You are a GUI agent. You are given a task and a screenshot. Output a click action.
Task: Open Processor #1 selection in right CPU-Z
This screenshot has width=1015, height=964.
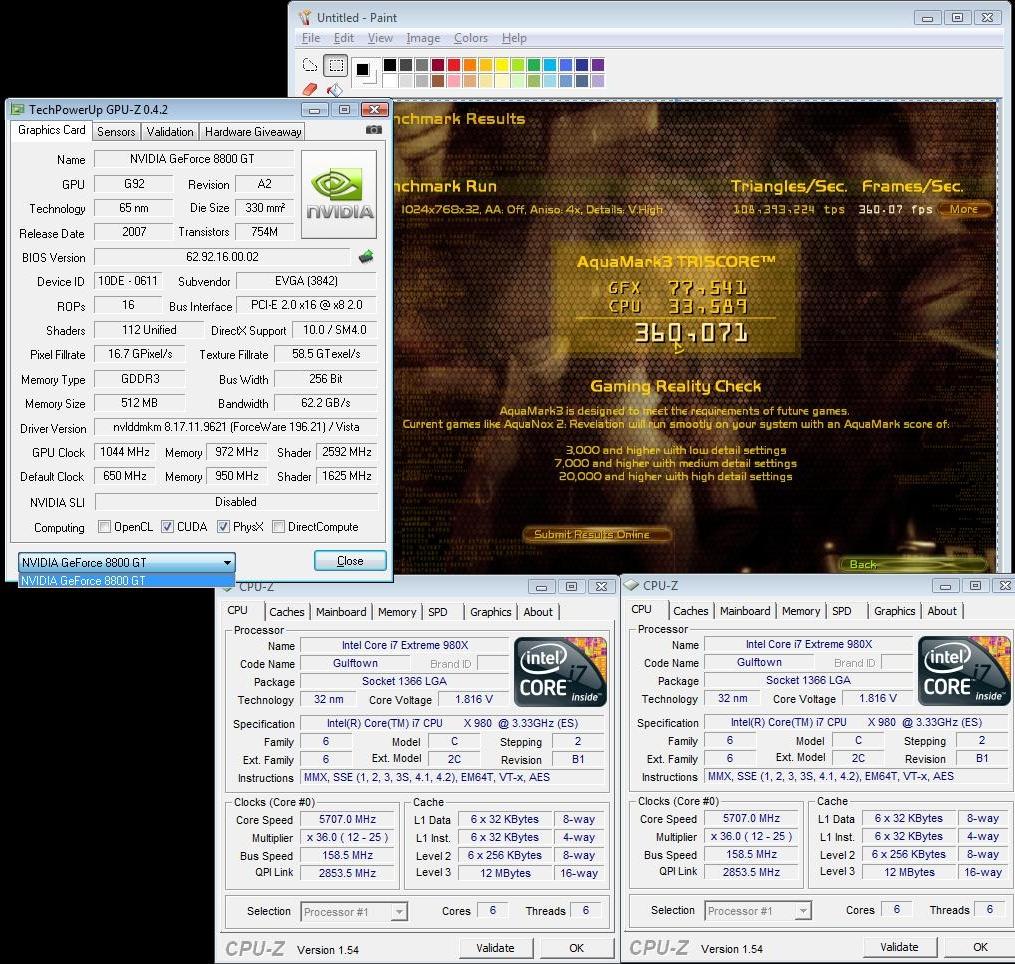(x=757, y=911)
